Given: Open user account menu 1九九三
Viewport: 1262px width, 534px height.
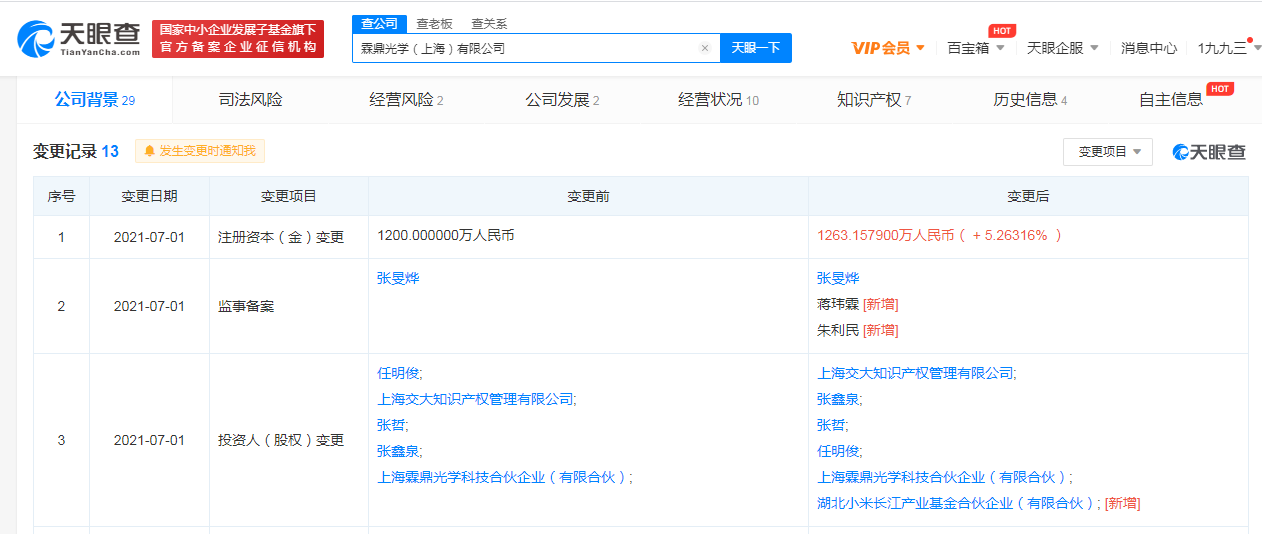Looking at the screenshot, I should 1228,48.
